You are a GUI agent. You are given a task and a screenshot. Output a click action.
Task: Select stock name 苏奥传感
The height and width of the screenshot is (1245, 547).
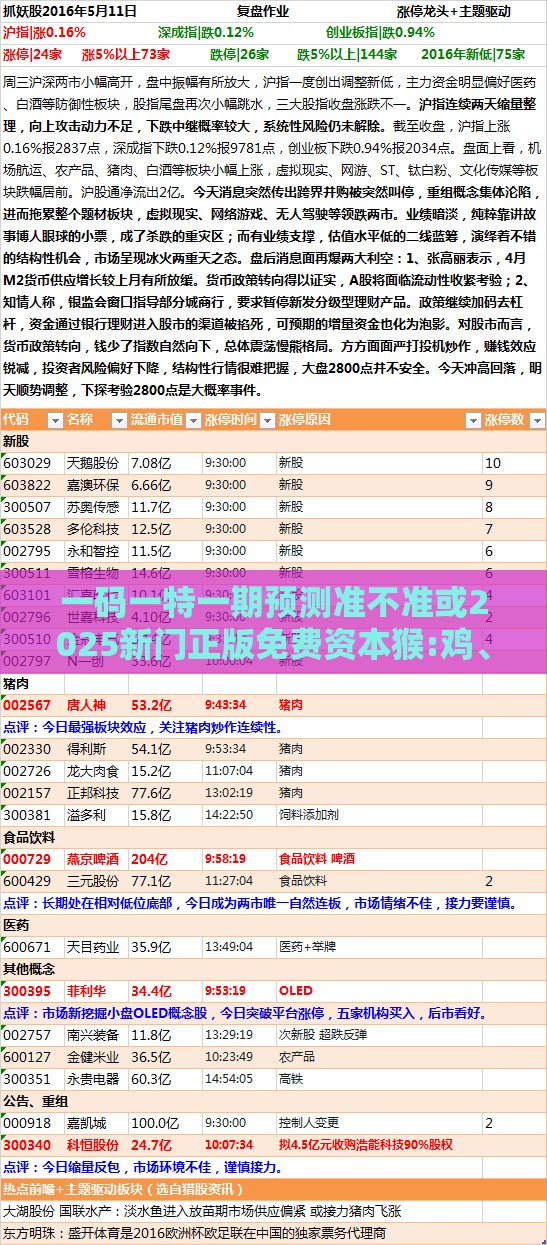[92, 506]
